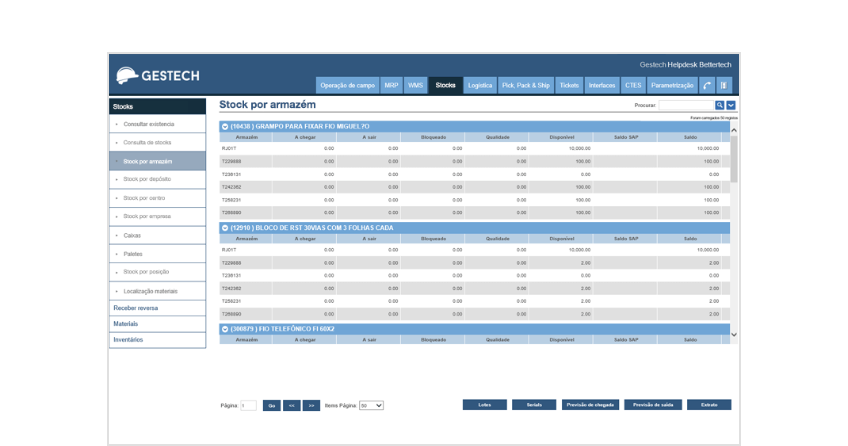Image resolution: width=848 pixels, height=446 pixels.
Task: Open the advanced search dropdown arrow
Action: [731, 105]
